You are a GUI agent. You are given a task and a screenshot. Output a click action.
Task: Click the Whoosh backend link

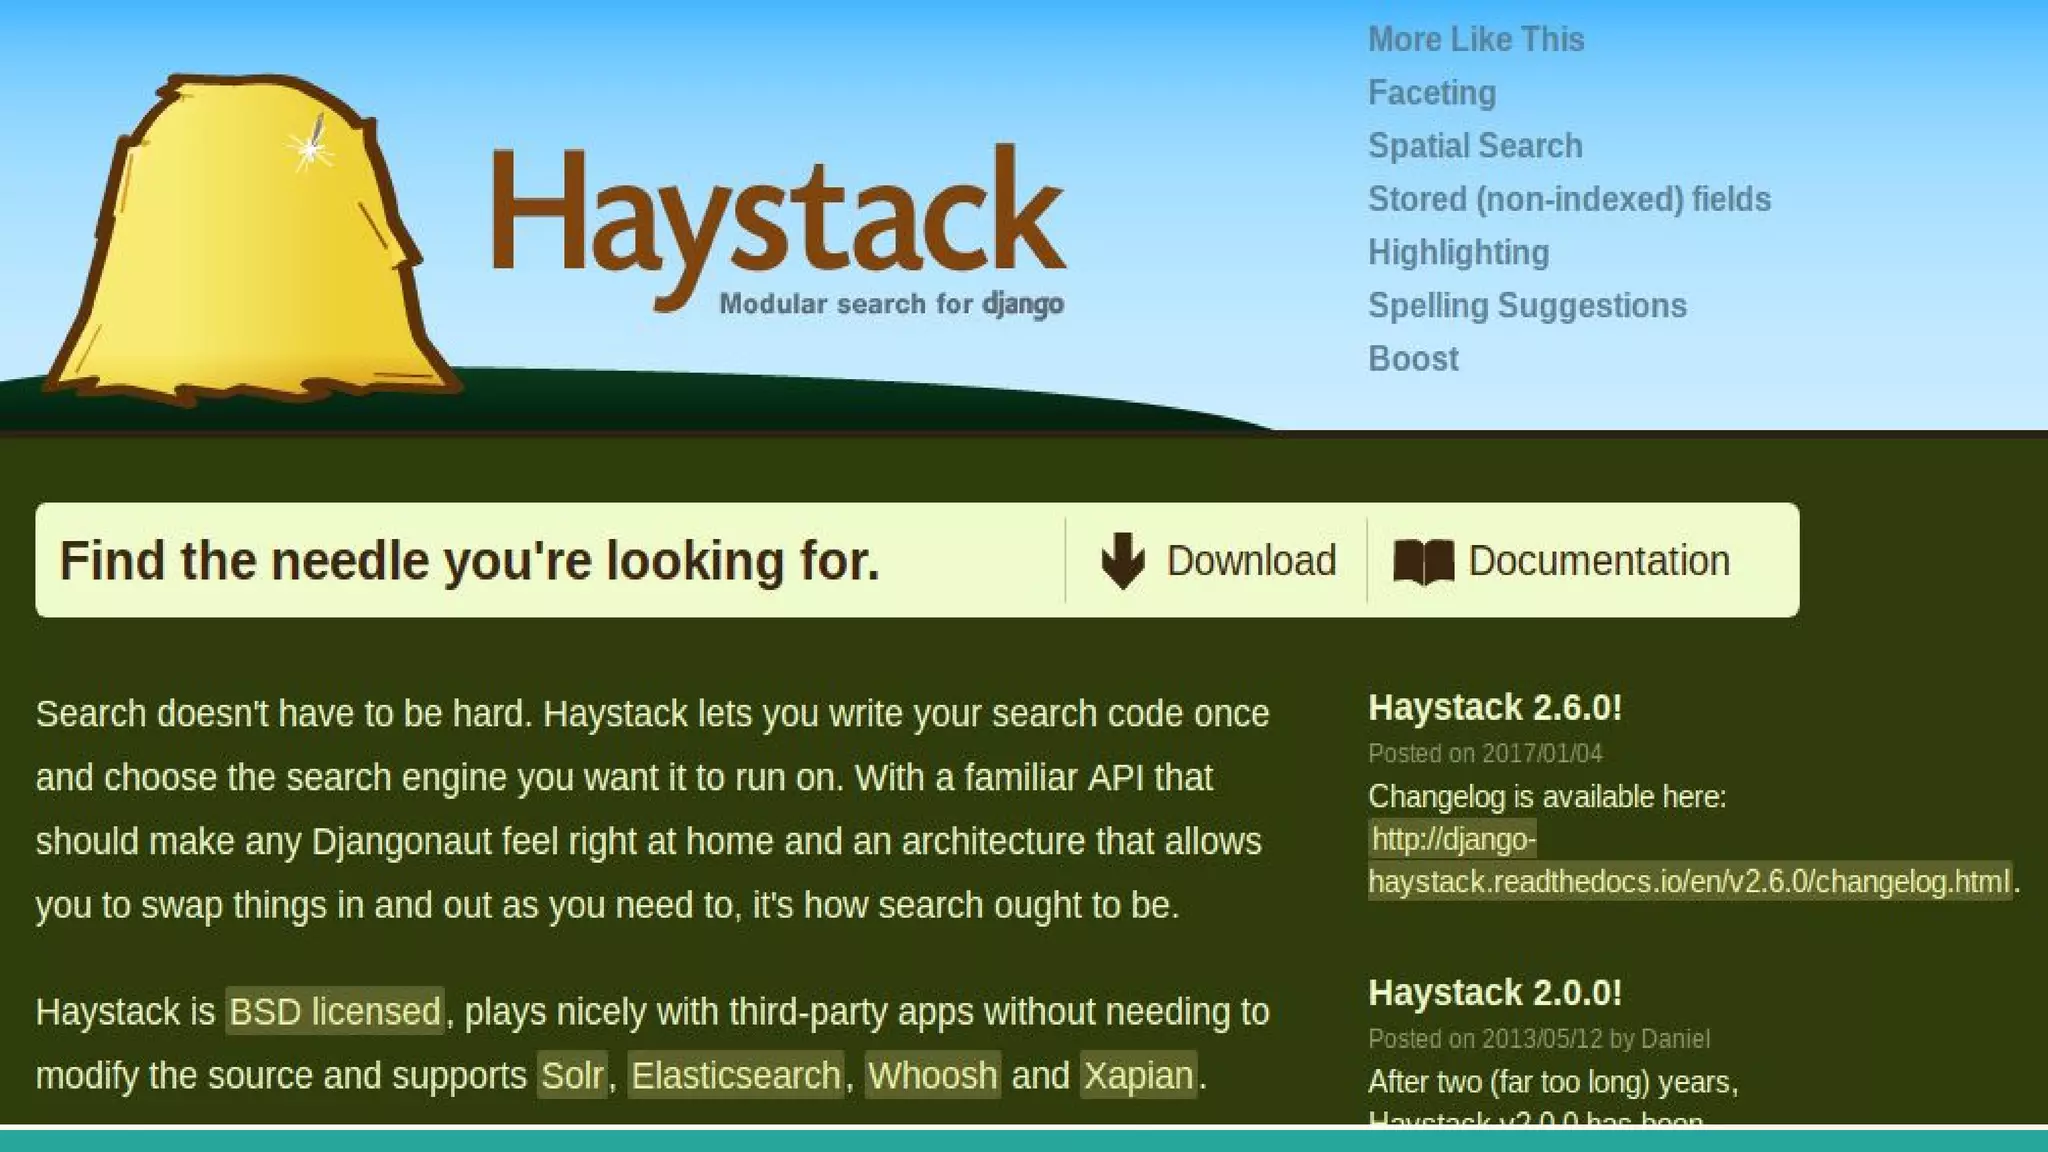pyautogui.click(x=932, y=1076)
